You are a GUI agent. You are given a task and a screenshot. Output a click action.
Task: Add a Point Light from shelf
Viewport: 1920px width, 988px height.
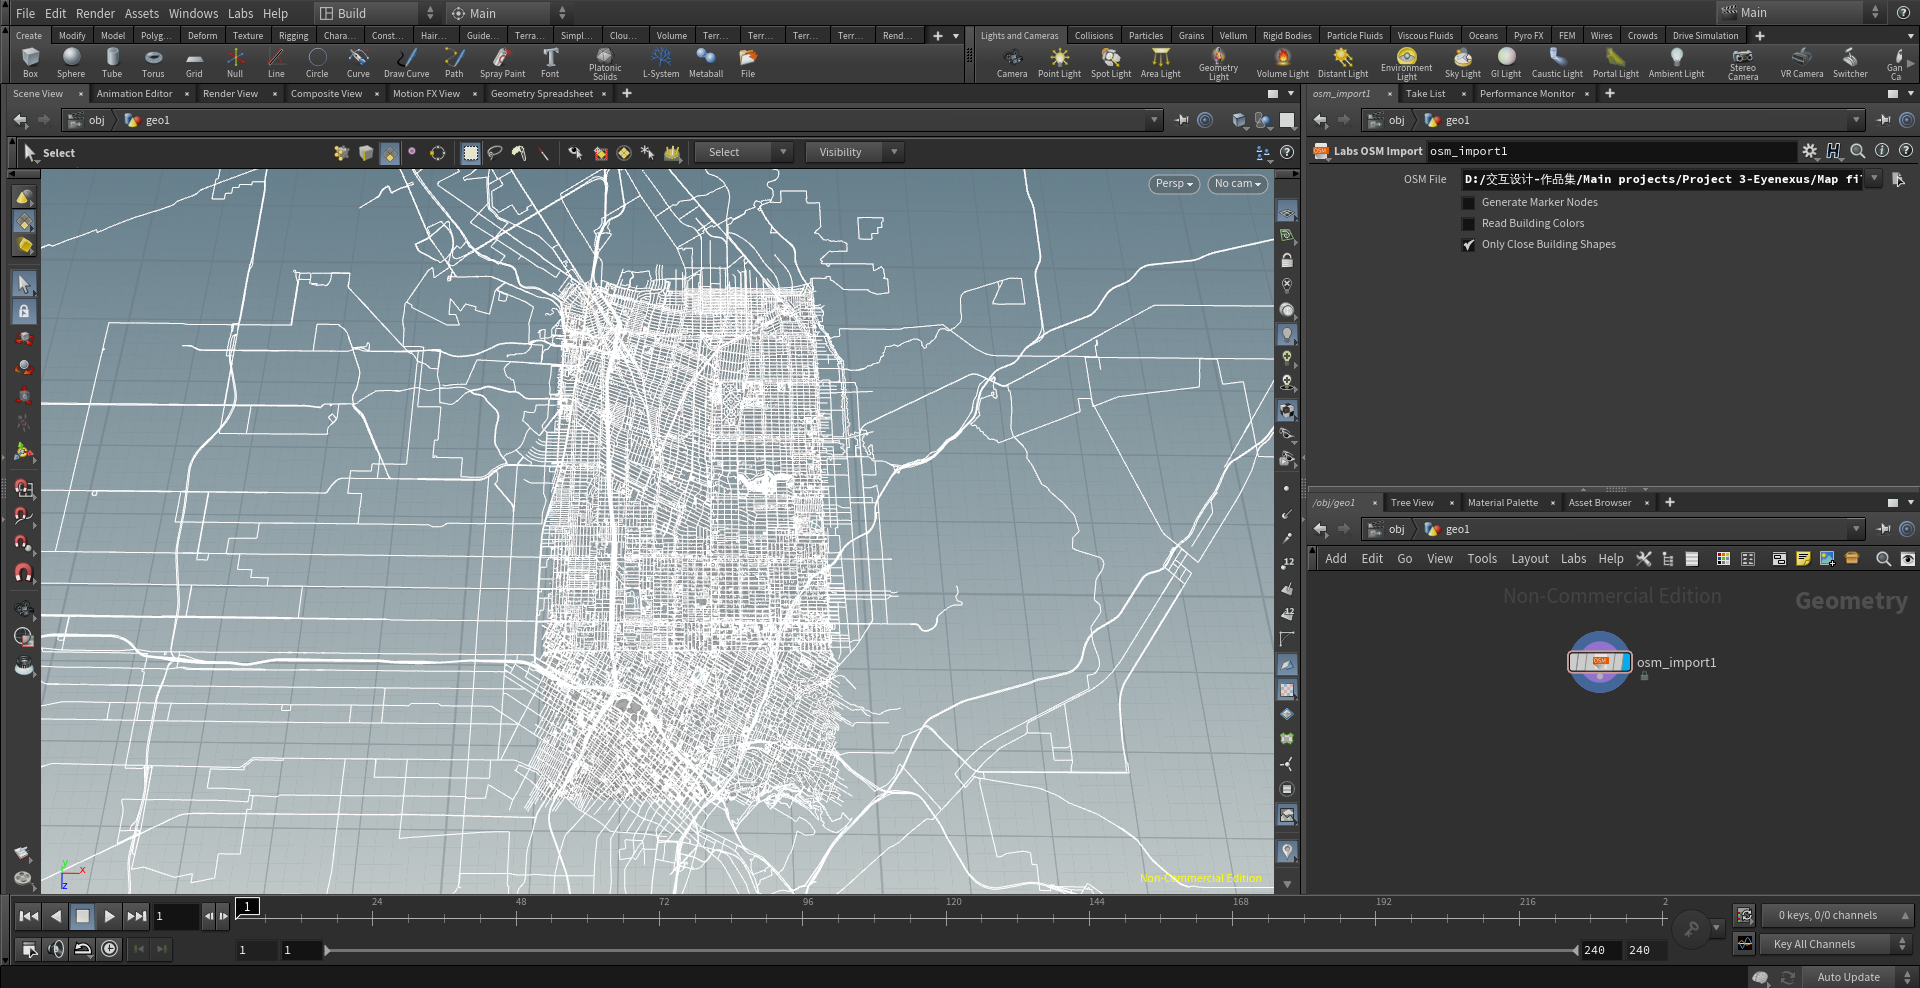point(1059,62)
